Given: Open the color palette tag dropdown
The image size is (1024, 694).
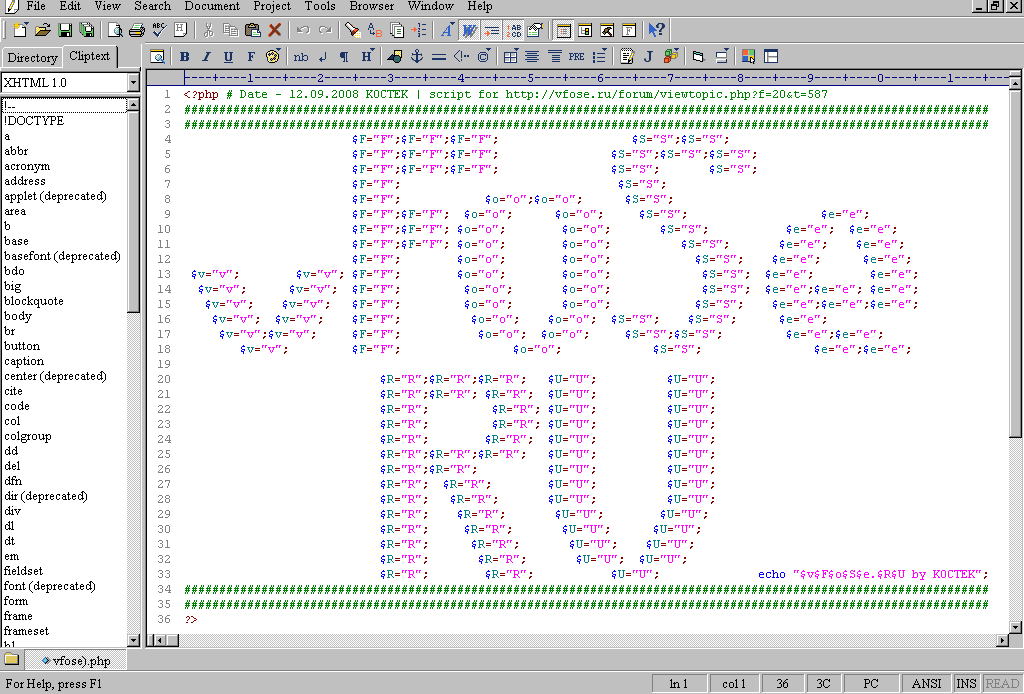Looking at the screenshot, I should [x=670, y=57].
